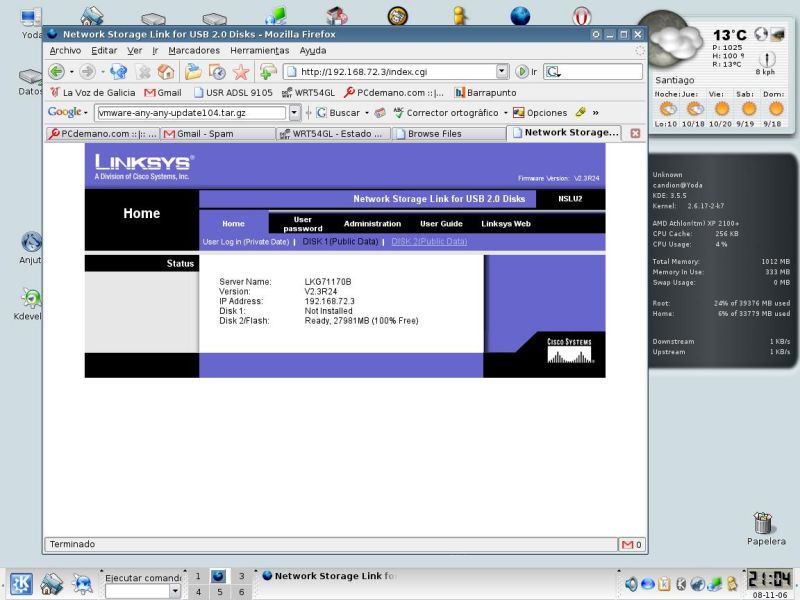
Task: Open the Ayuda menu
Action: (313, 51)
